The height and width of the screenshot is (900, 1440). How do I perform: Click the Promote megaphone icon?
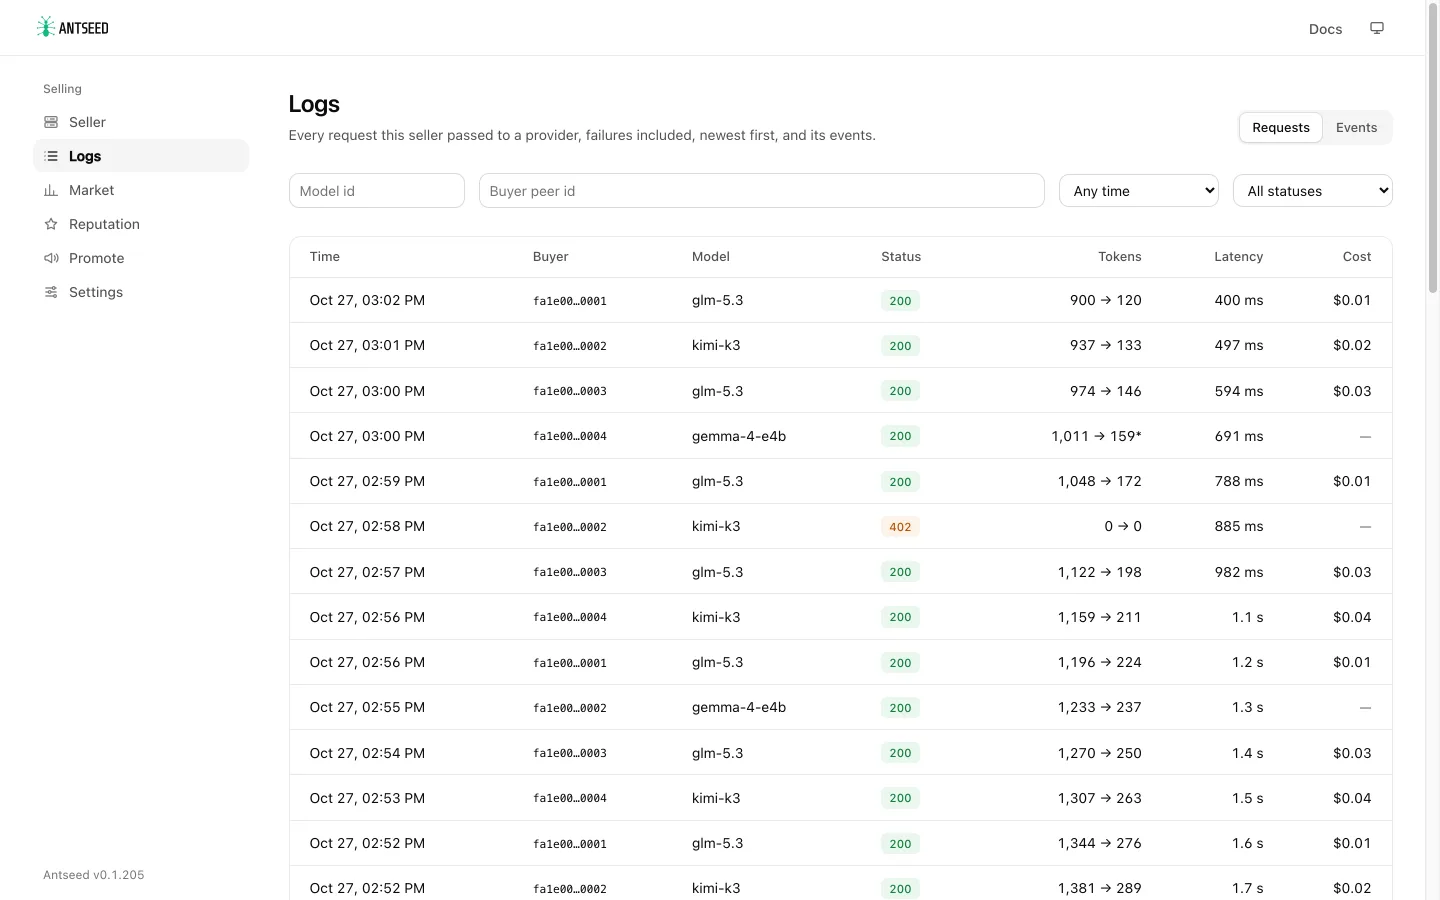point(51,258)
